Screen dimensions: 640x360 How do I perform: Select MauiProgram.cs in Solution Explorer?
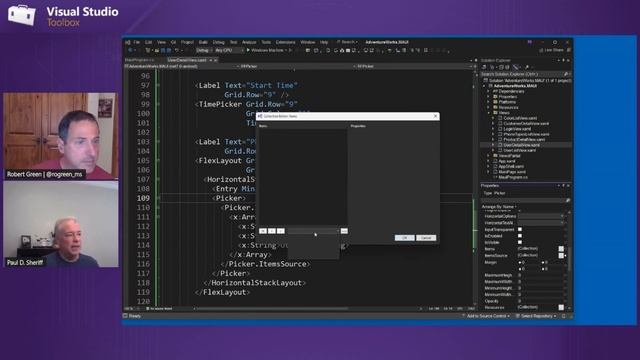(x=513, y=177)
